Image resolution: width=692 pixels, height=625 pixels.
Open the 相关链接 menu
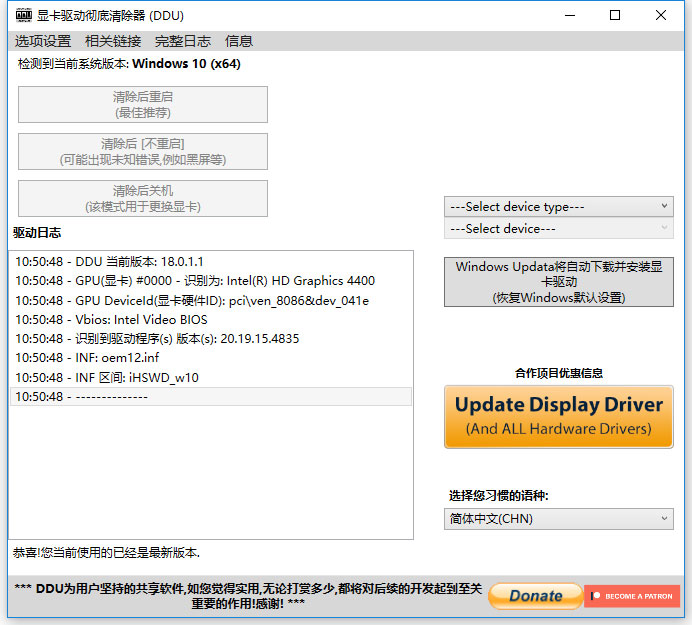pyautogui.click(x=113, y=41)
